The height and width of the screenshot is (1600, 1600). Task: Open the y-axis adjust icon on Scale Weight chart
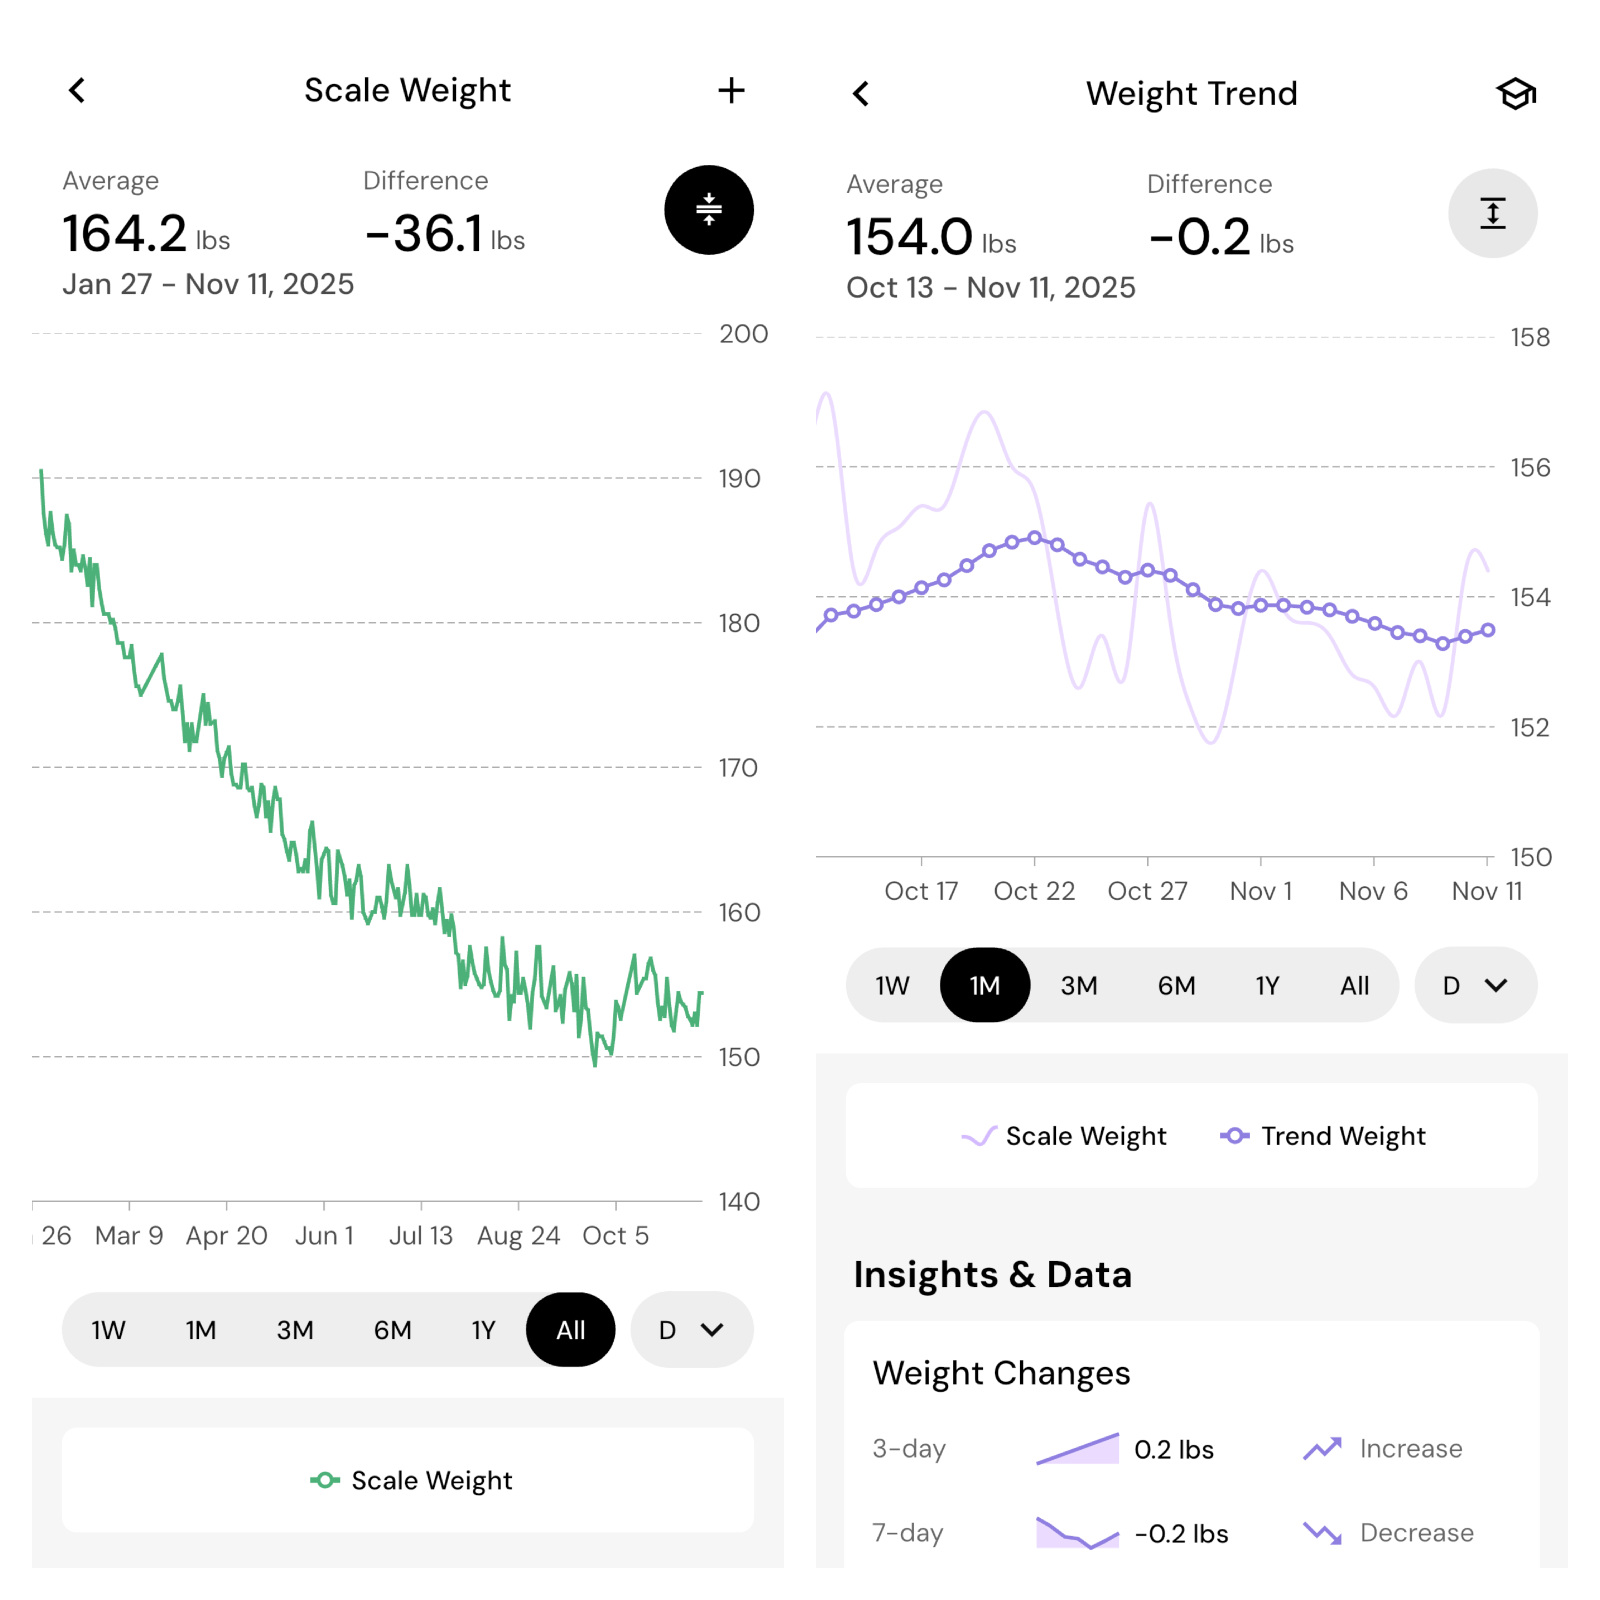708,211
